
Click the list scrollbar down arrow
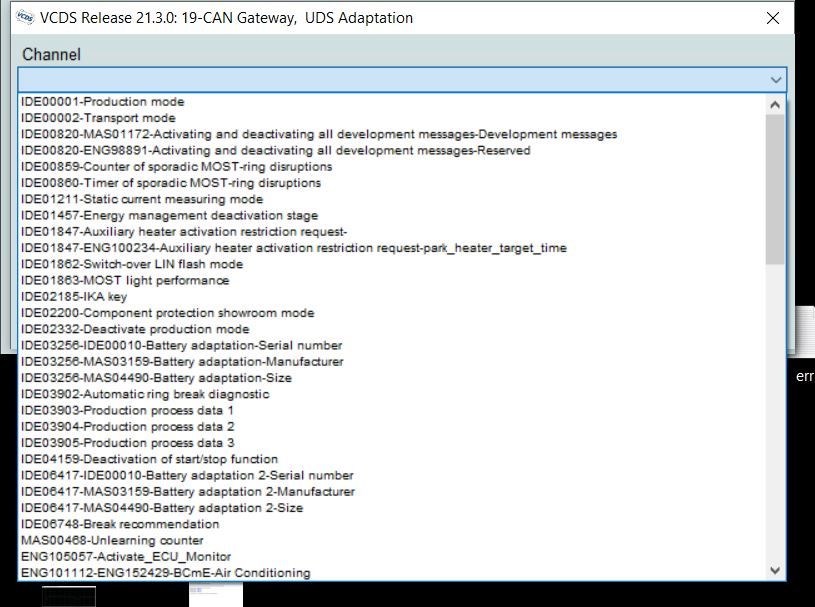click(x=775, y=571)
